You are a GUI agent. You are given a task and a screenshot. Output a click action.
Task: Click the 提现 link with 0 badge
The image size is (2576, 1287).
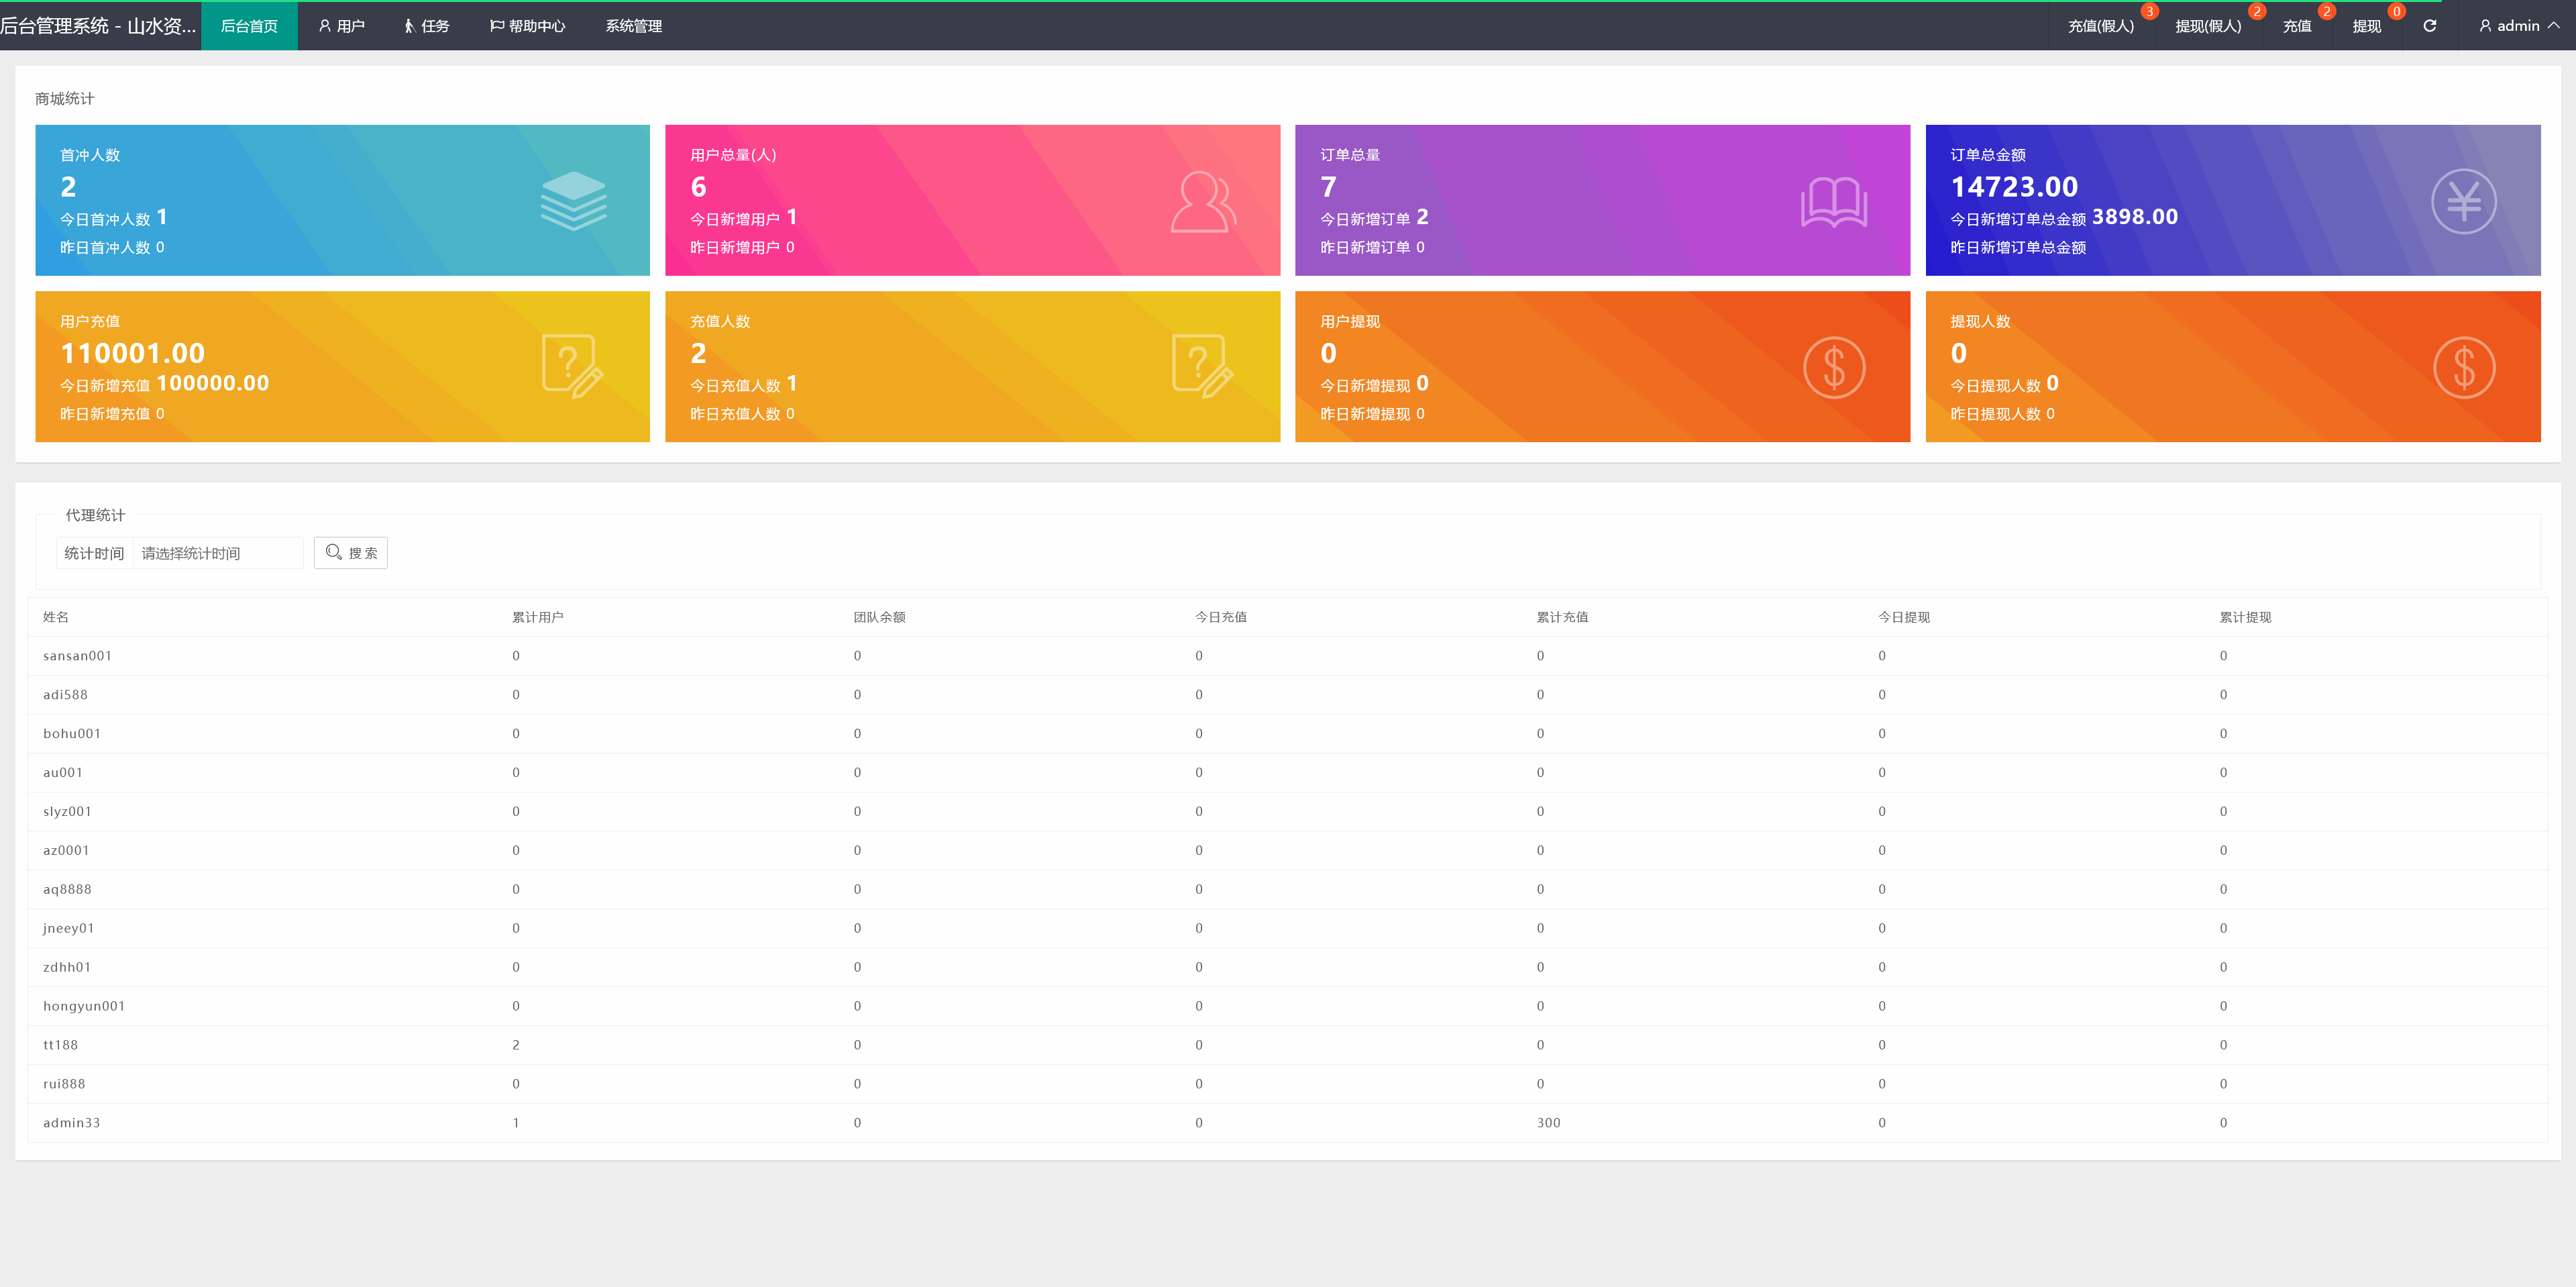(x=2366, y=26)
